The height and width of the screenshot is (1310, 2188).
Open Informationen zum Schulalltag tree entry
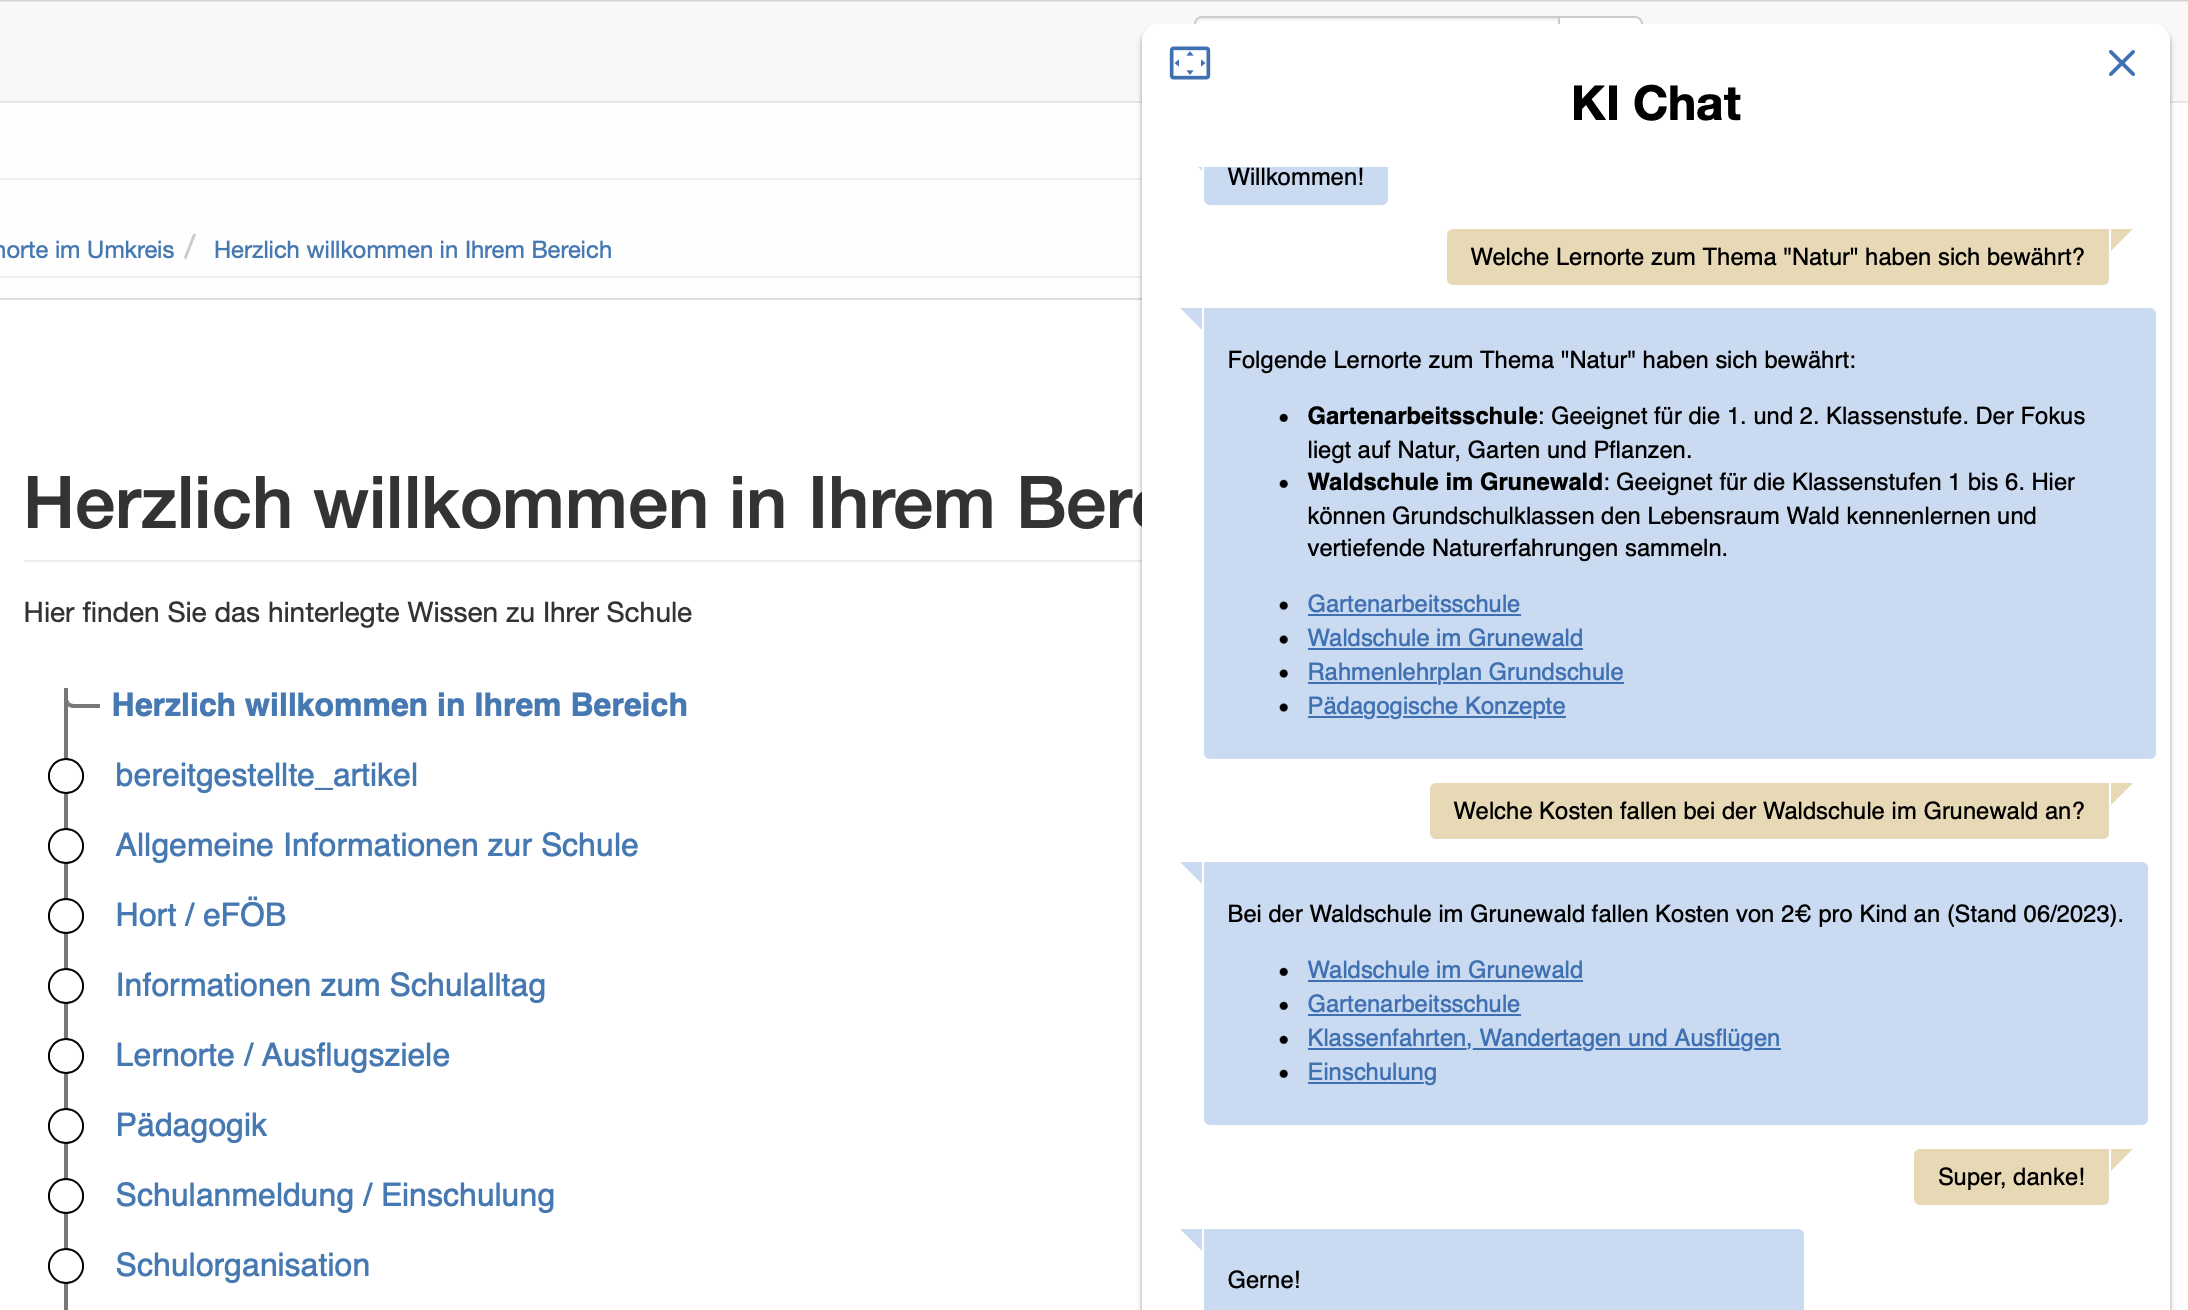pyautogui.click(x=330, y=985)
